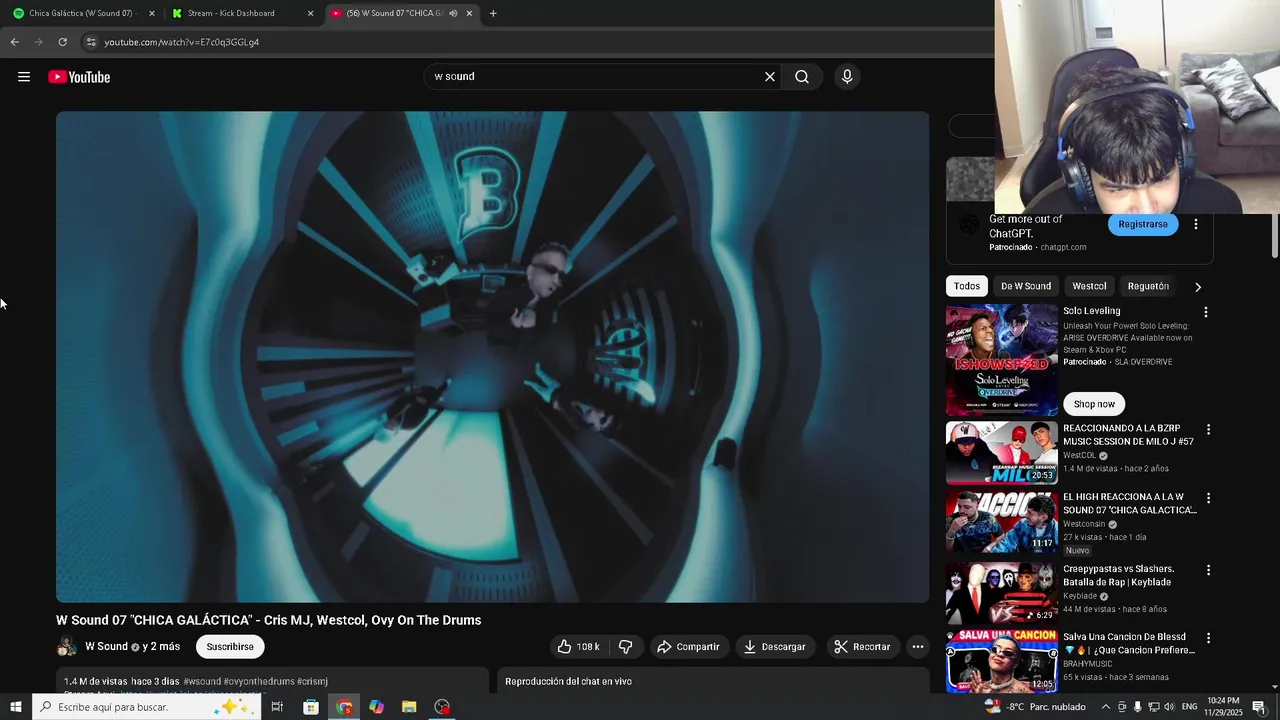
Task: Select the Todos filter chip
Action: click(967, 286)
